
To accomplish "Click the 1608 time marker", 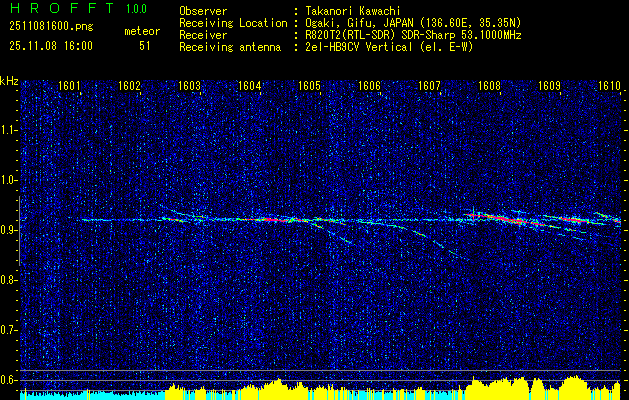I will [489, 86].
